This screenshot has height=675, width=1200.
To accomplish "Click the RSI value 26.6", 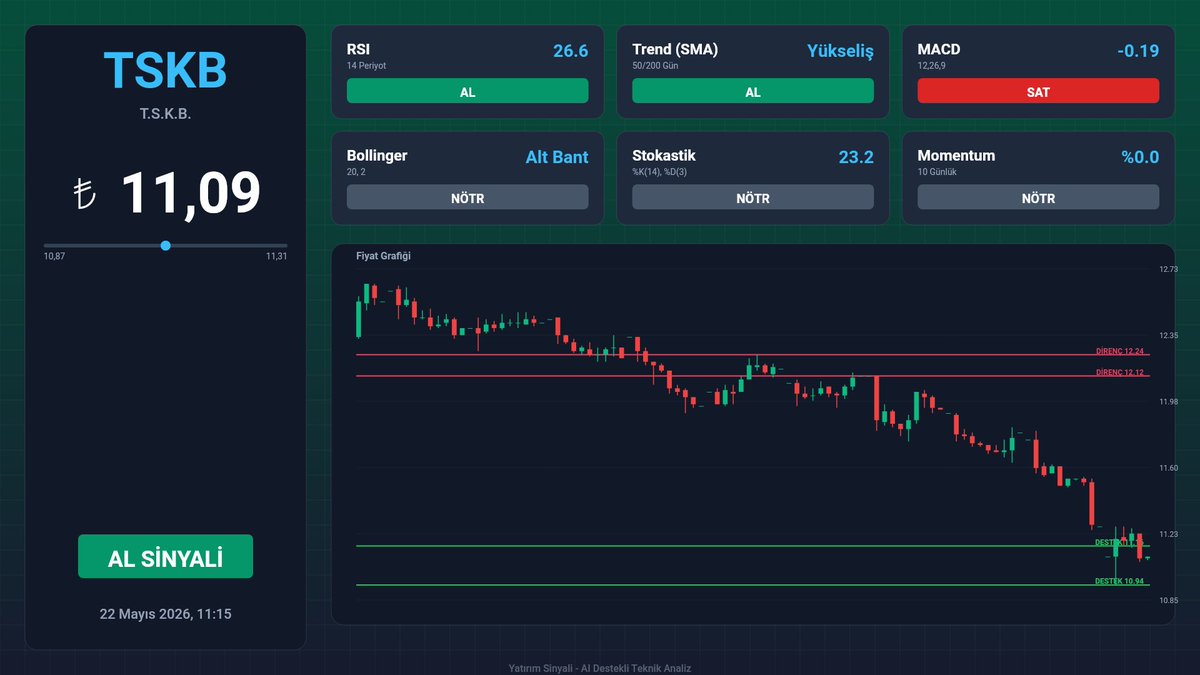I will (x=570, y=50).
